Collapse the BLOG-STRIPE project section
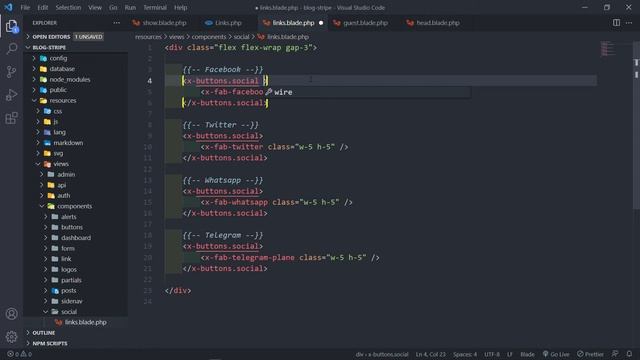Image resolution: width=640 pixels, height=360 pixels. (x=75, y=47)
